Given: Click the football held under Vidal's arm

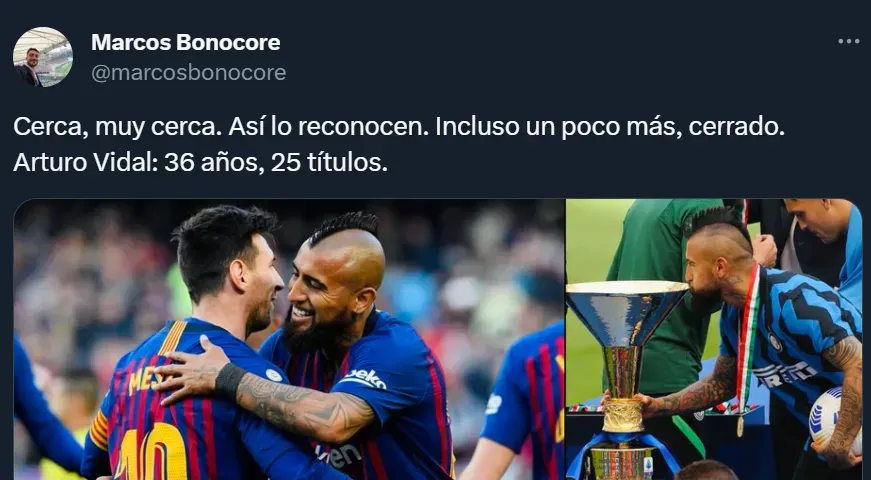Looking at the screenshot, I should click(833, 422).
